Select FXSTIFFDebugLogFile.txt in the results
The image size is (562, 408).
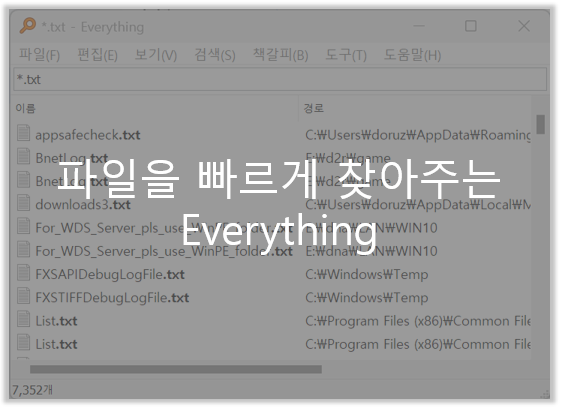pyautogui.click(x=112, y=298)
